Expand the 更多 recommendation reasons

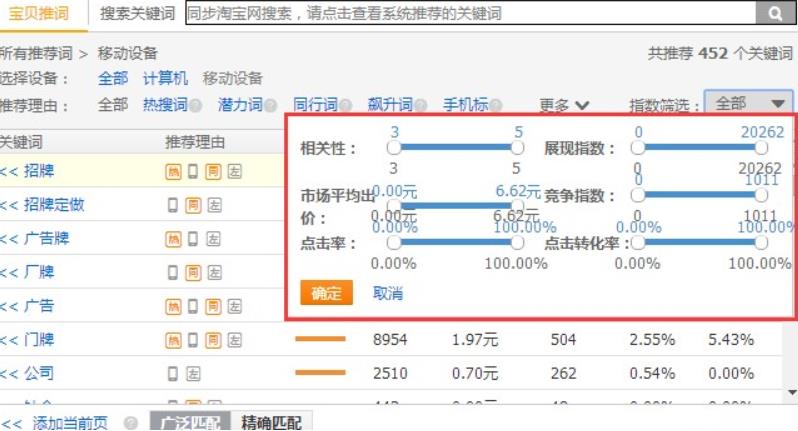[564, 105]
